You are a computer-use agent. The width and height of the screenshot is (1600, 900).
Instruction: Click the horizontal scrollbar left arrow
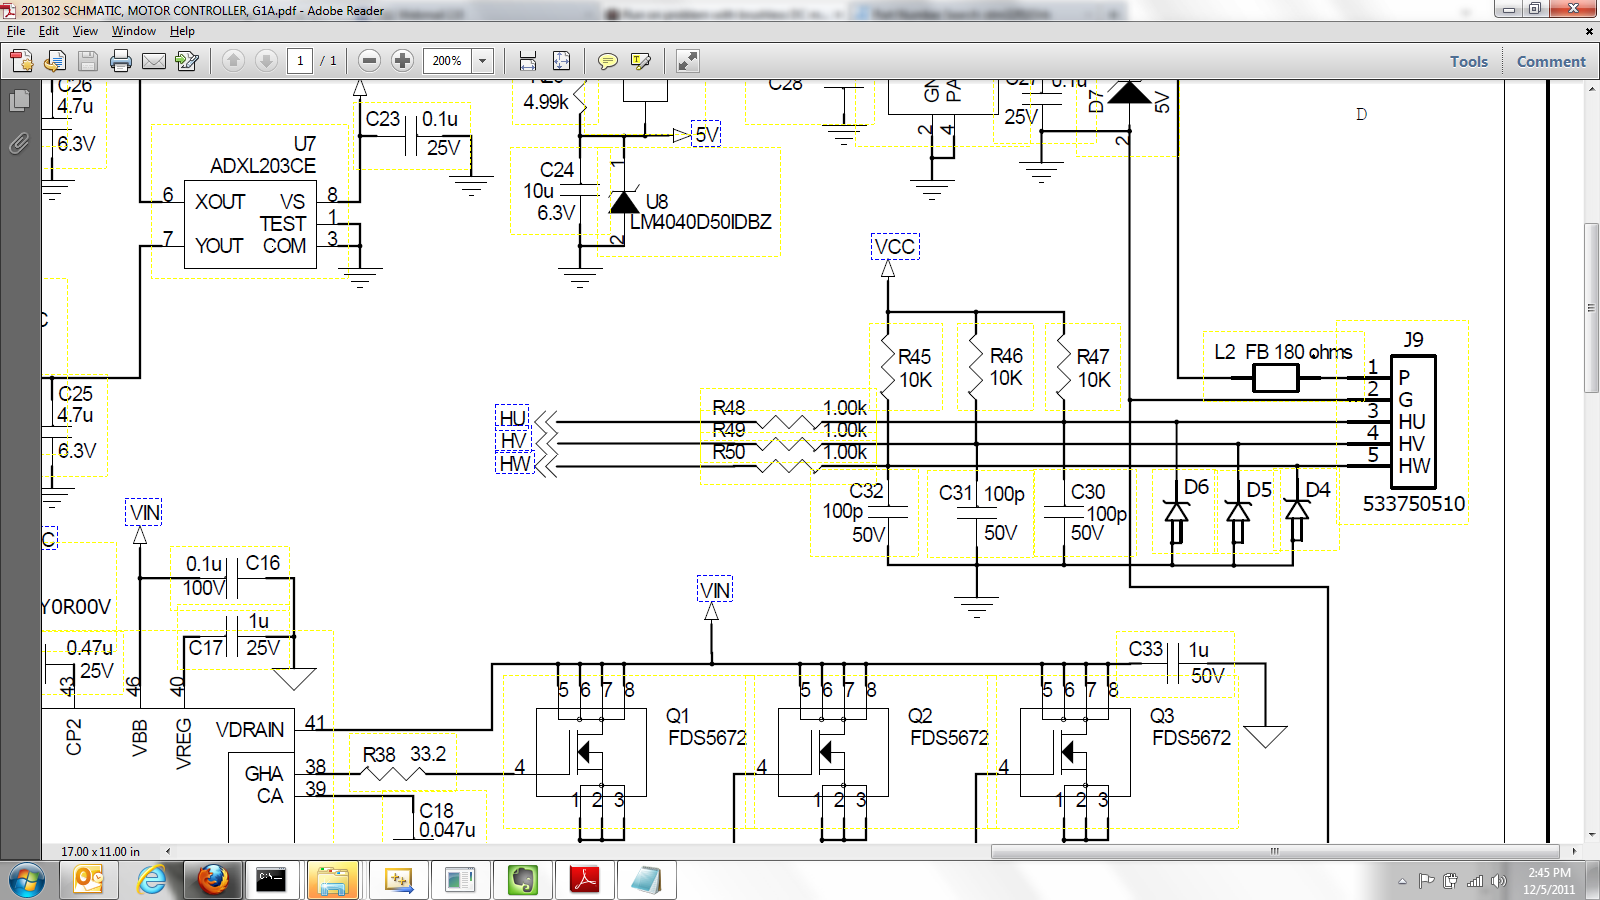(x=167, y=852)
